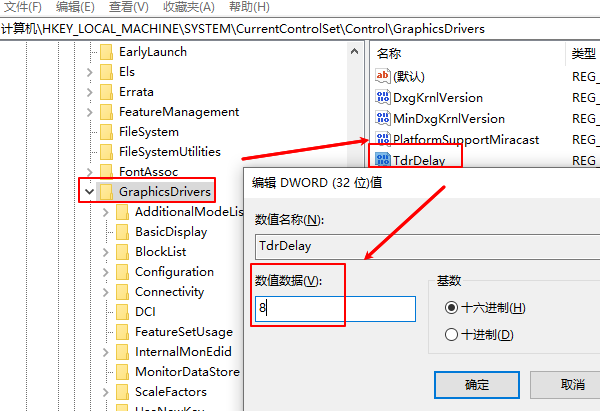Select the FileSystem folder icon
600x411 pixels.
click(x=106, y=132)
